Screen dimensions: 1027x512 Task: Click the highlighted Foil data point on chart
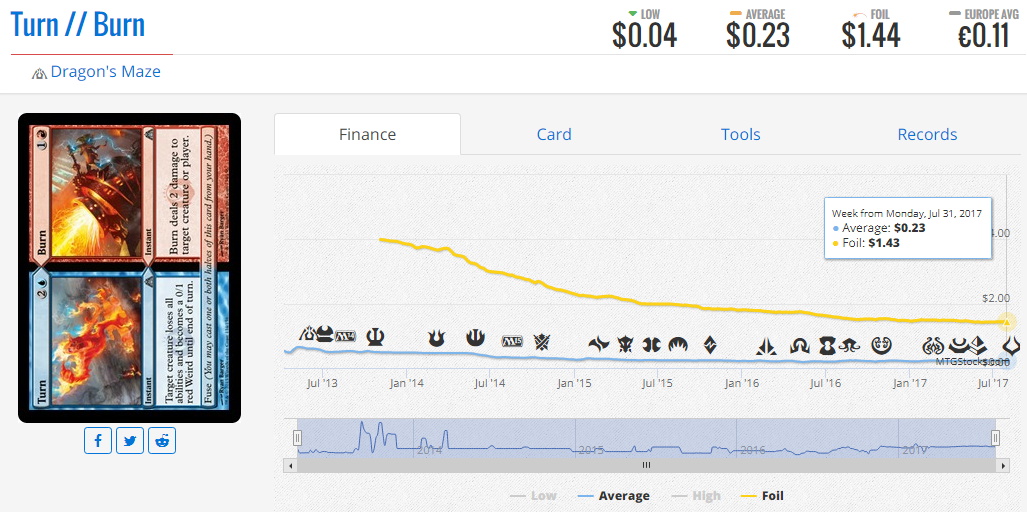pos(1007,321)
